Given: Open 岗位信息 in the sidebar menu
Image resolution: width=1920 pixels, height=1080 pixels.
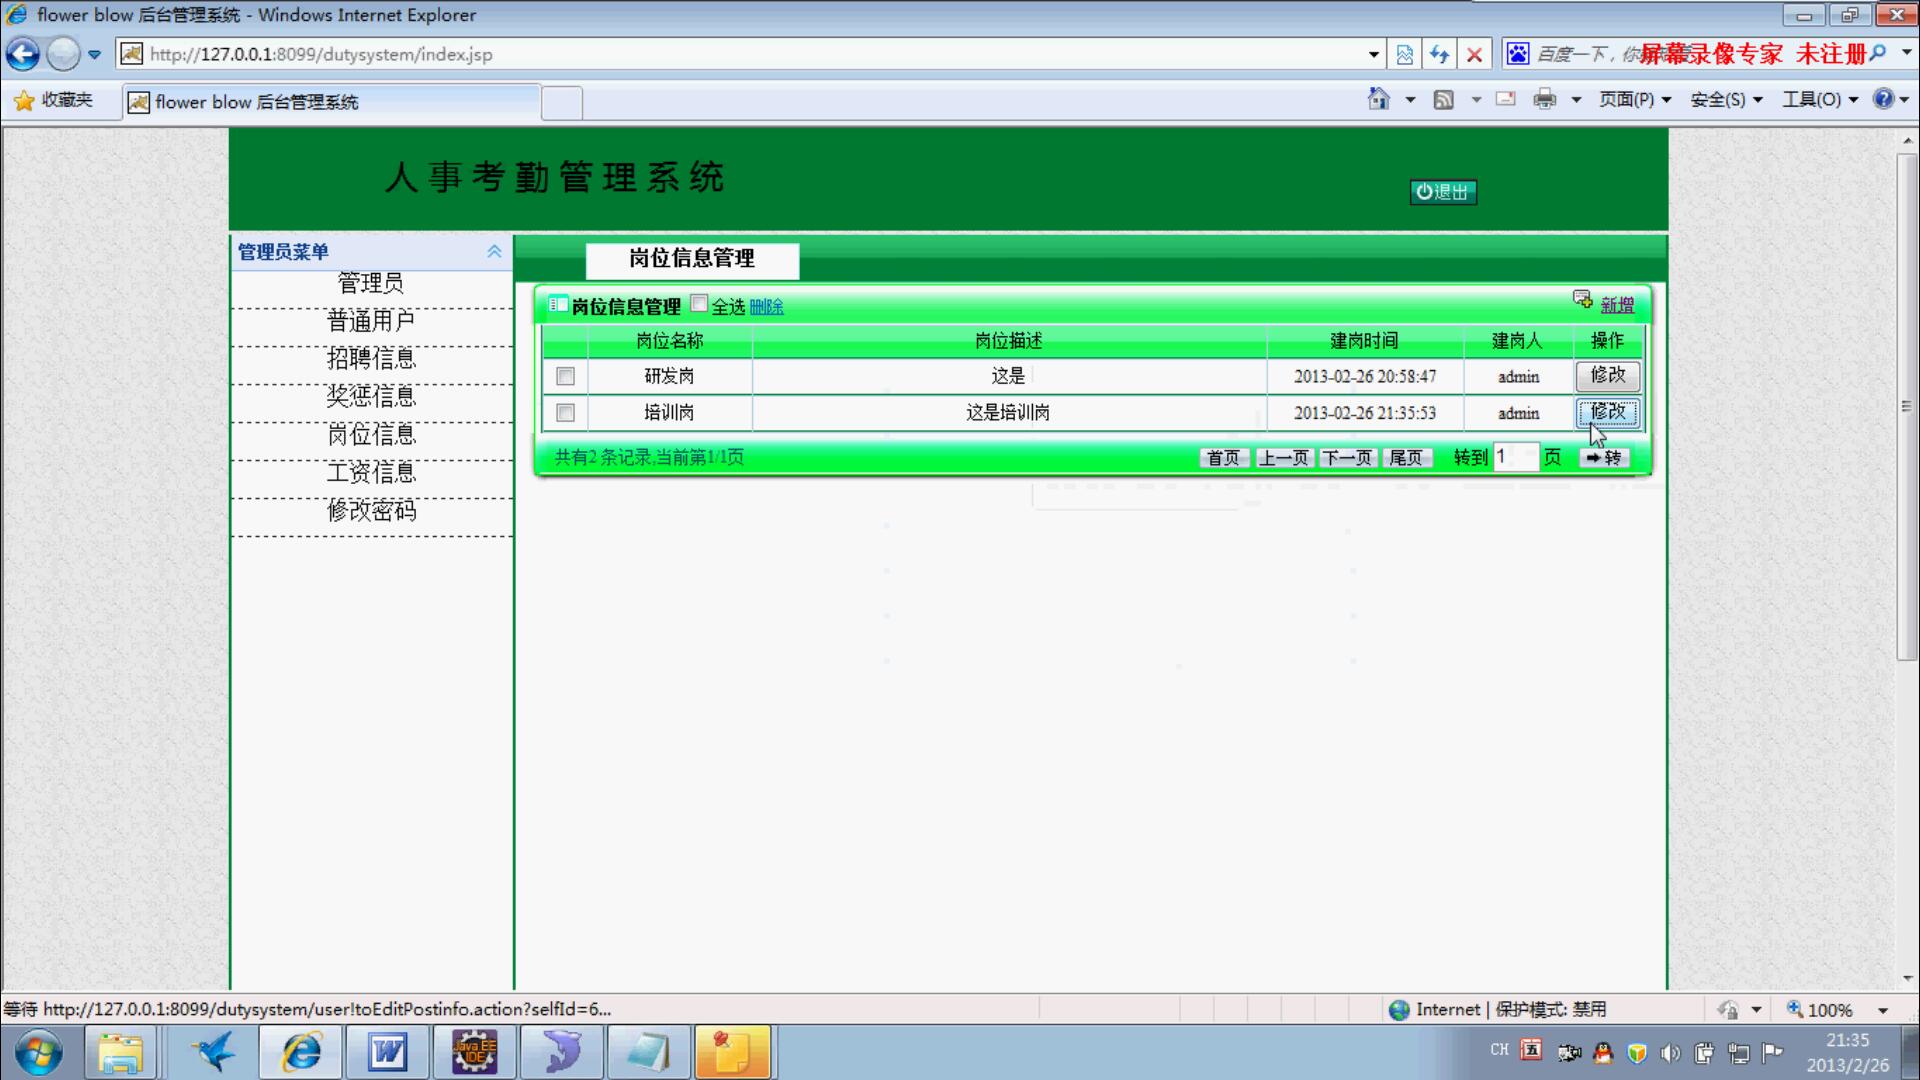Looking at the screenshot, I should (371, 435).
